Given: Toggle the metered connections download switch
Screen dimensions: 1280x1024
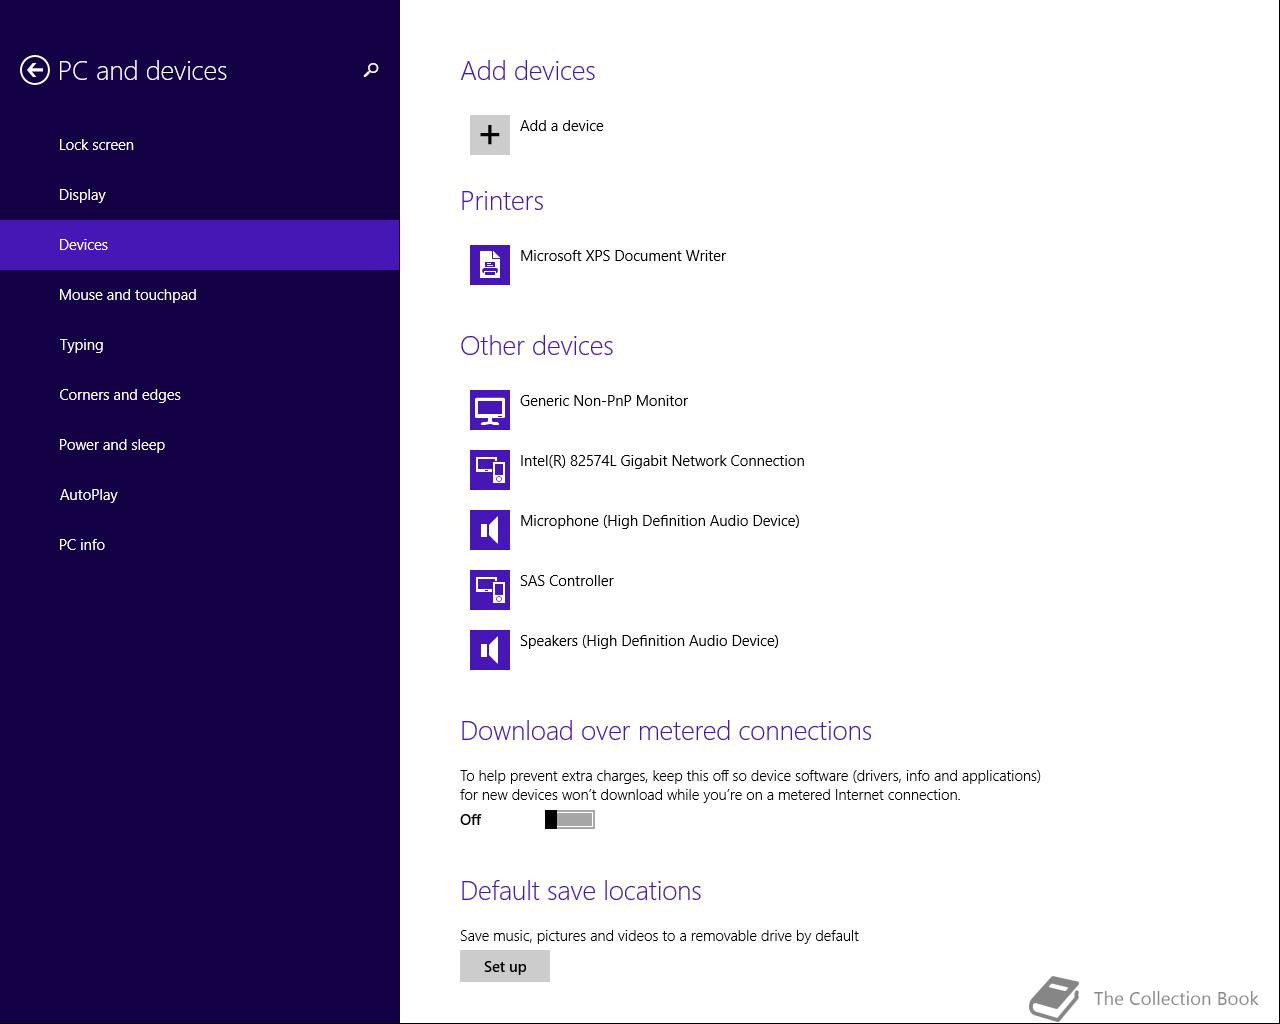Looking at the screenshot, I should coord(570,820).
